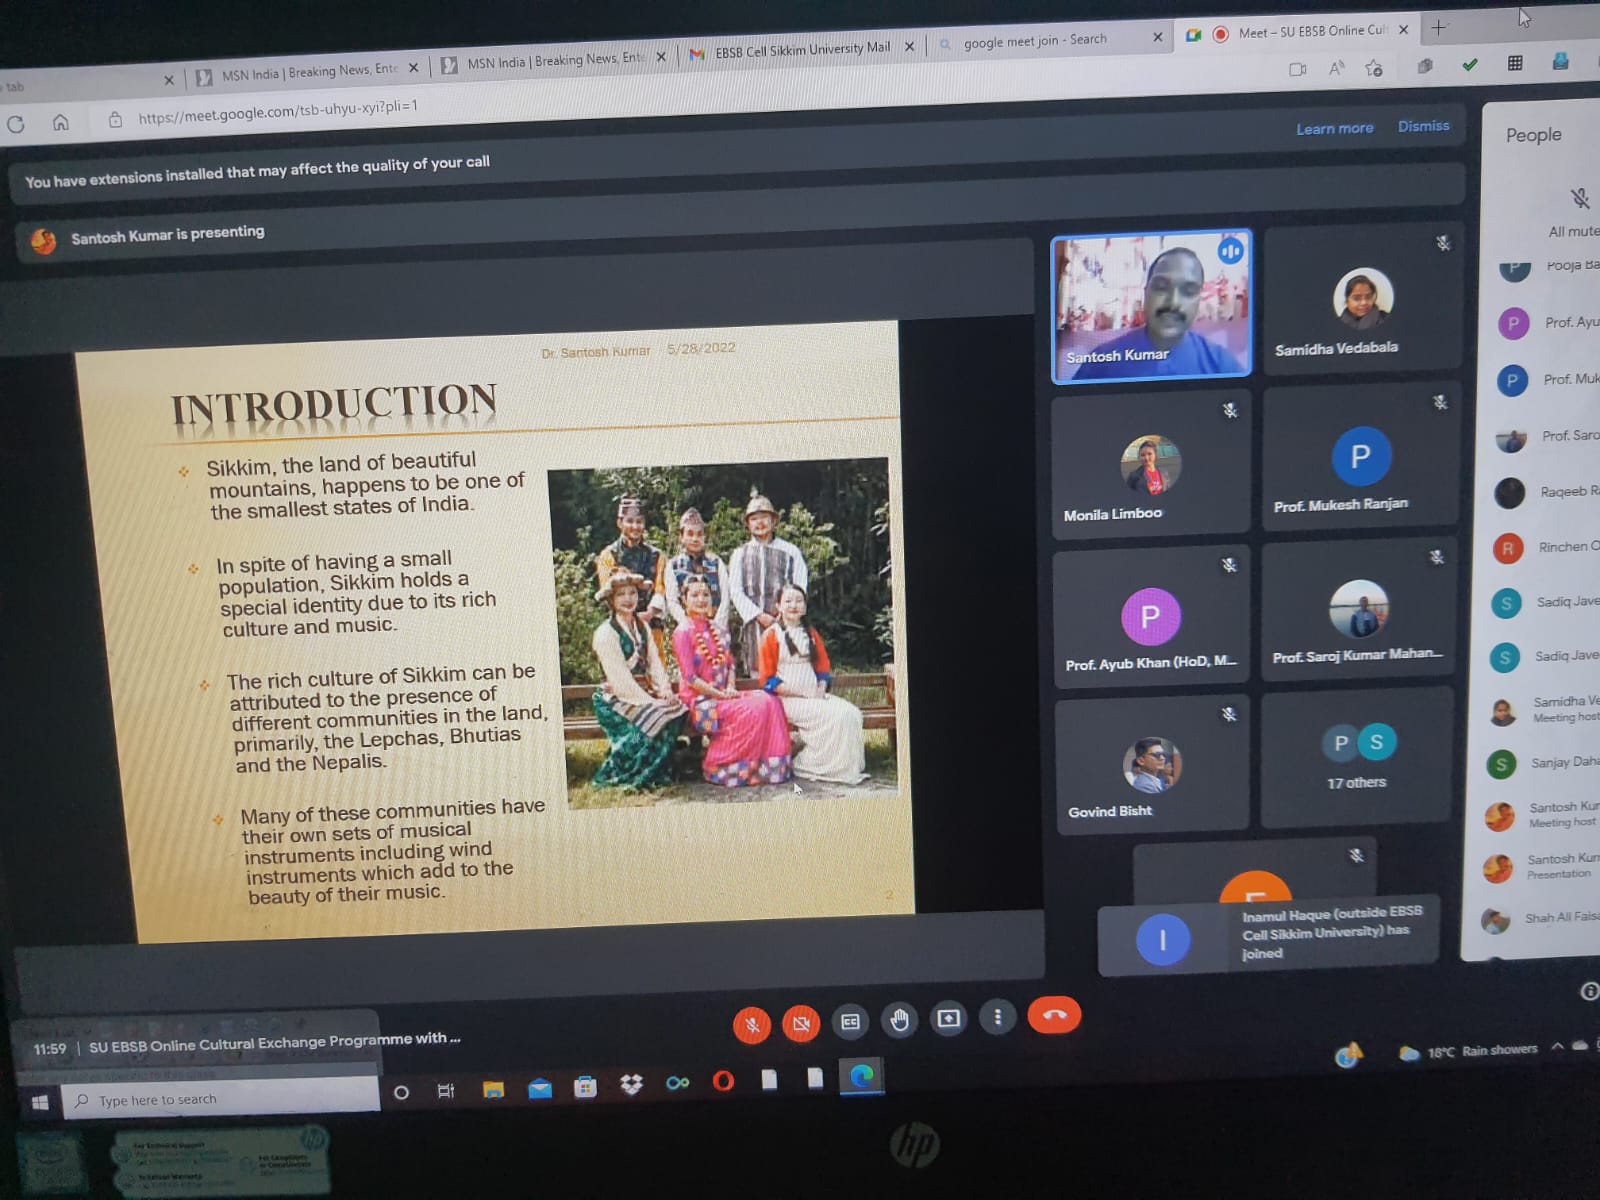Select the Govind Bisht participant tile
This screenshot has height=1200, width=1600.
pos(1151,765)
